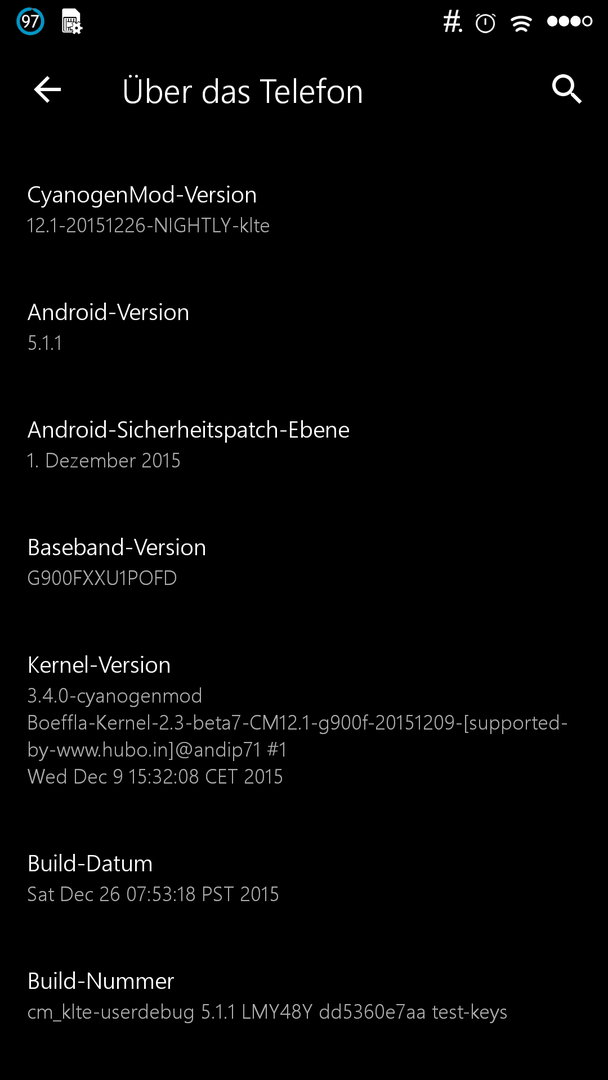Select the Android-Sicherheitspatch-Ebene entry
Image resolution: width=608 pixels, height=1080 pixels.
pos(304,444)
